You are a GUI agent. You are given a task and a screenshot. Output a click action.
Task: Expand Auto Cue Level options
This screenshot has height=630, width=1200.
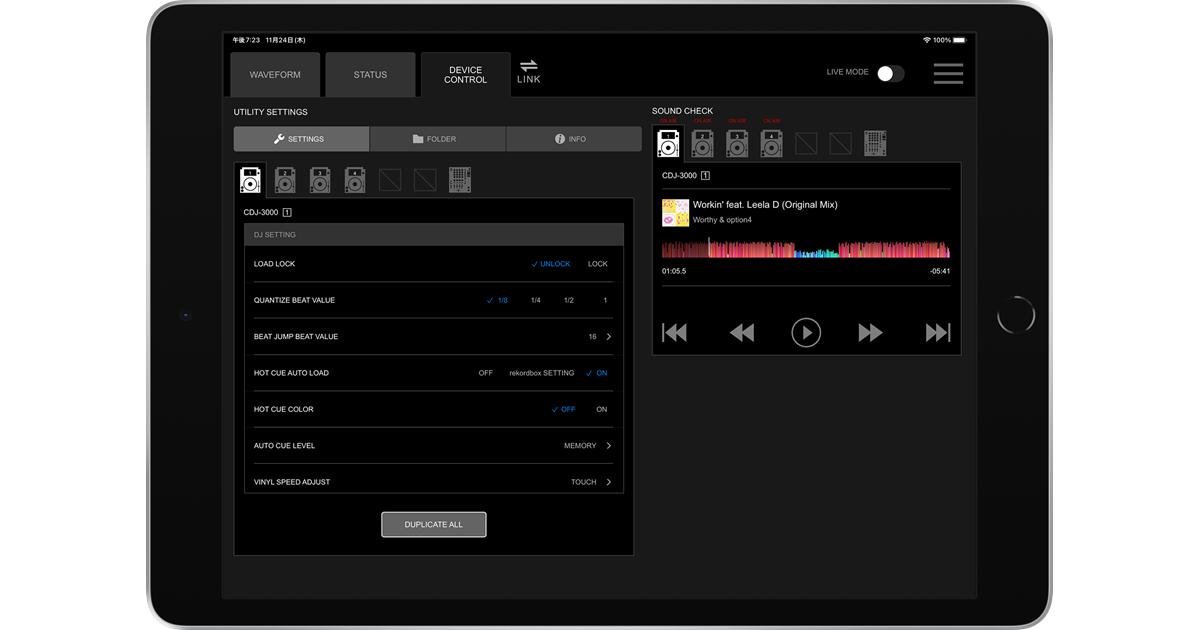[608, 446]
